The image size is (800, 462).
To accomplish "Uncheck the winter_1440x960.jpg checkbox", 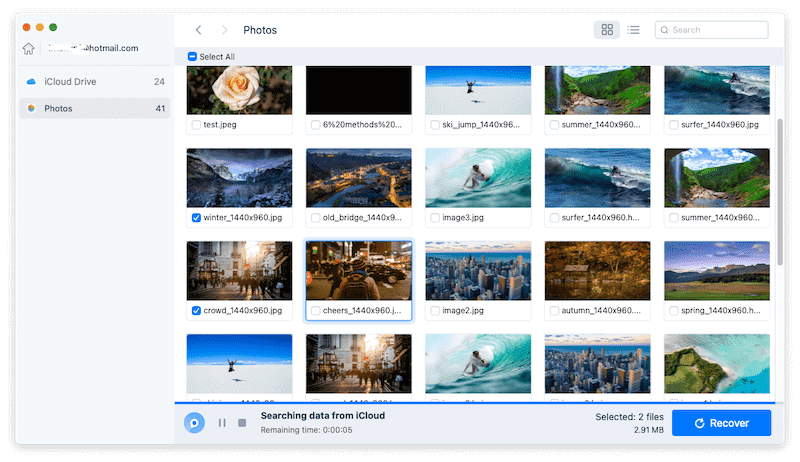I will 196,218.
